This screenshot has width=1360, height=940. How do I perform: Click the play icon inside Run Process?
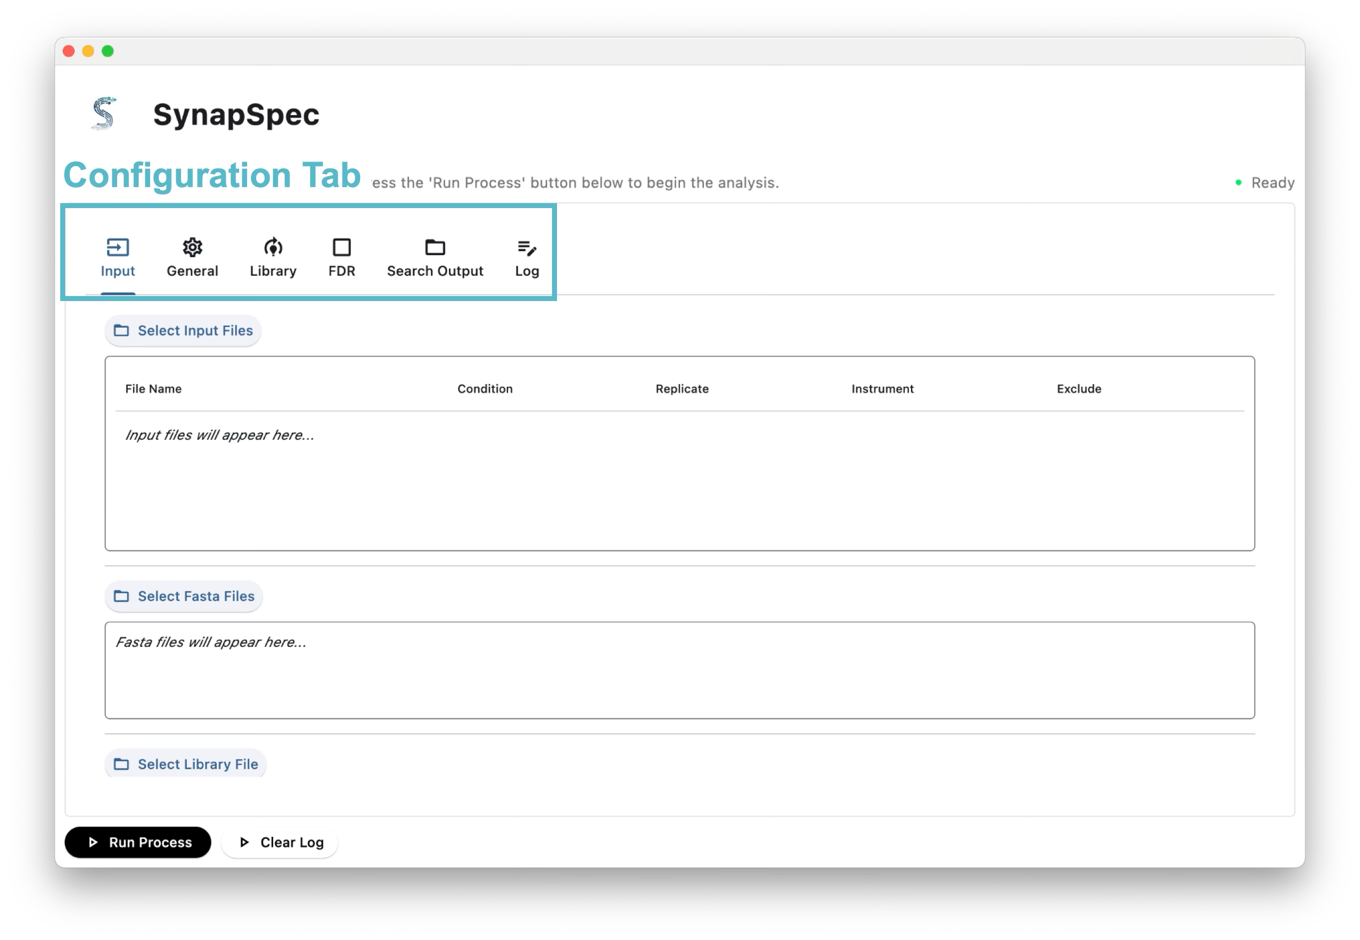[94, 842]
